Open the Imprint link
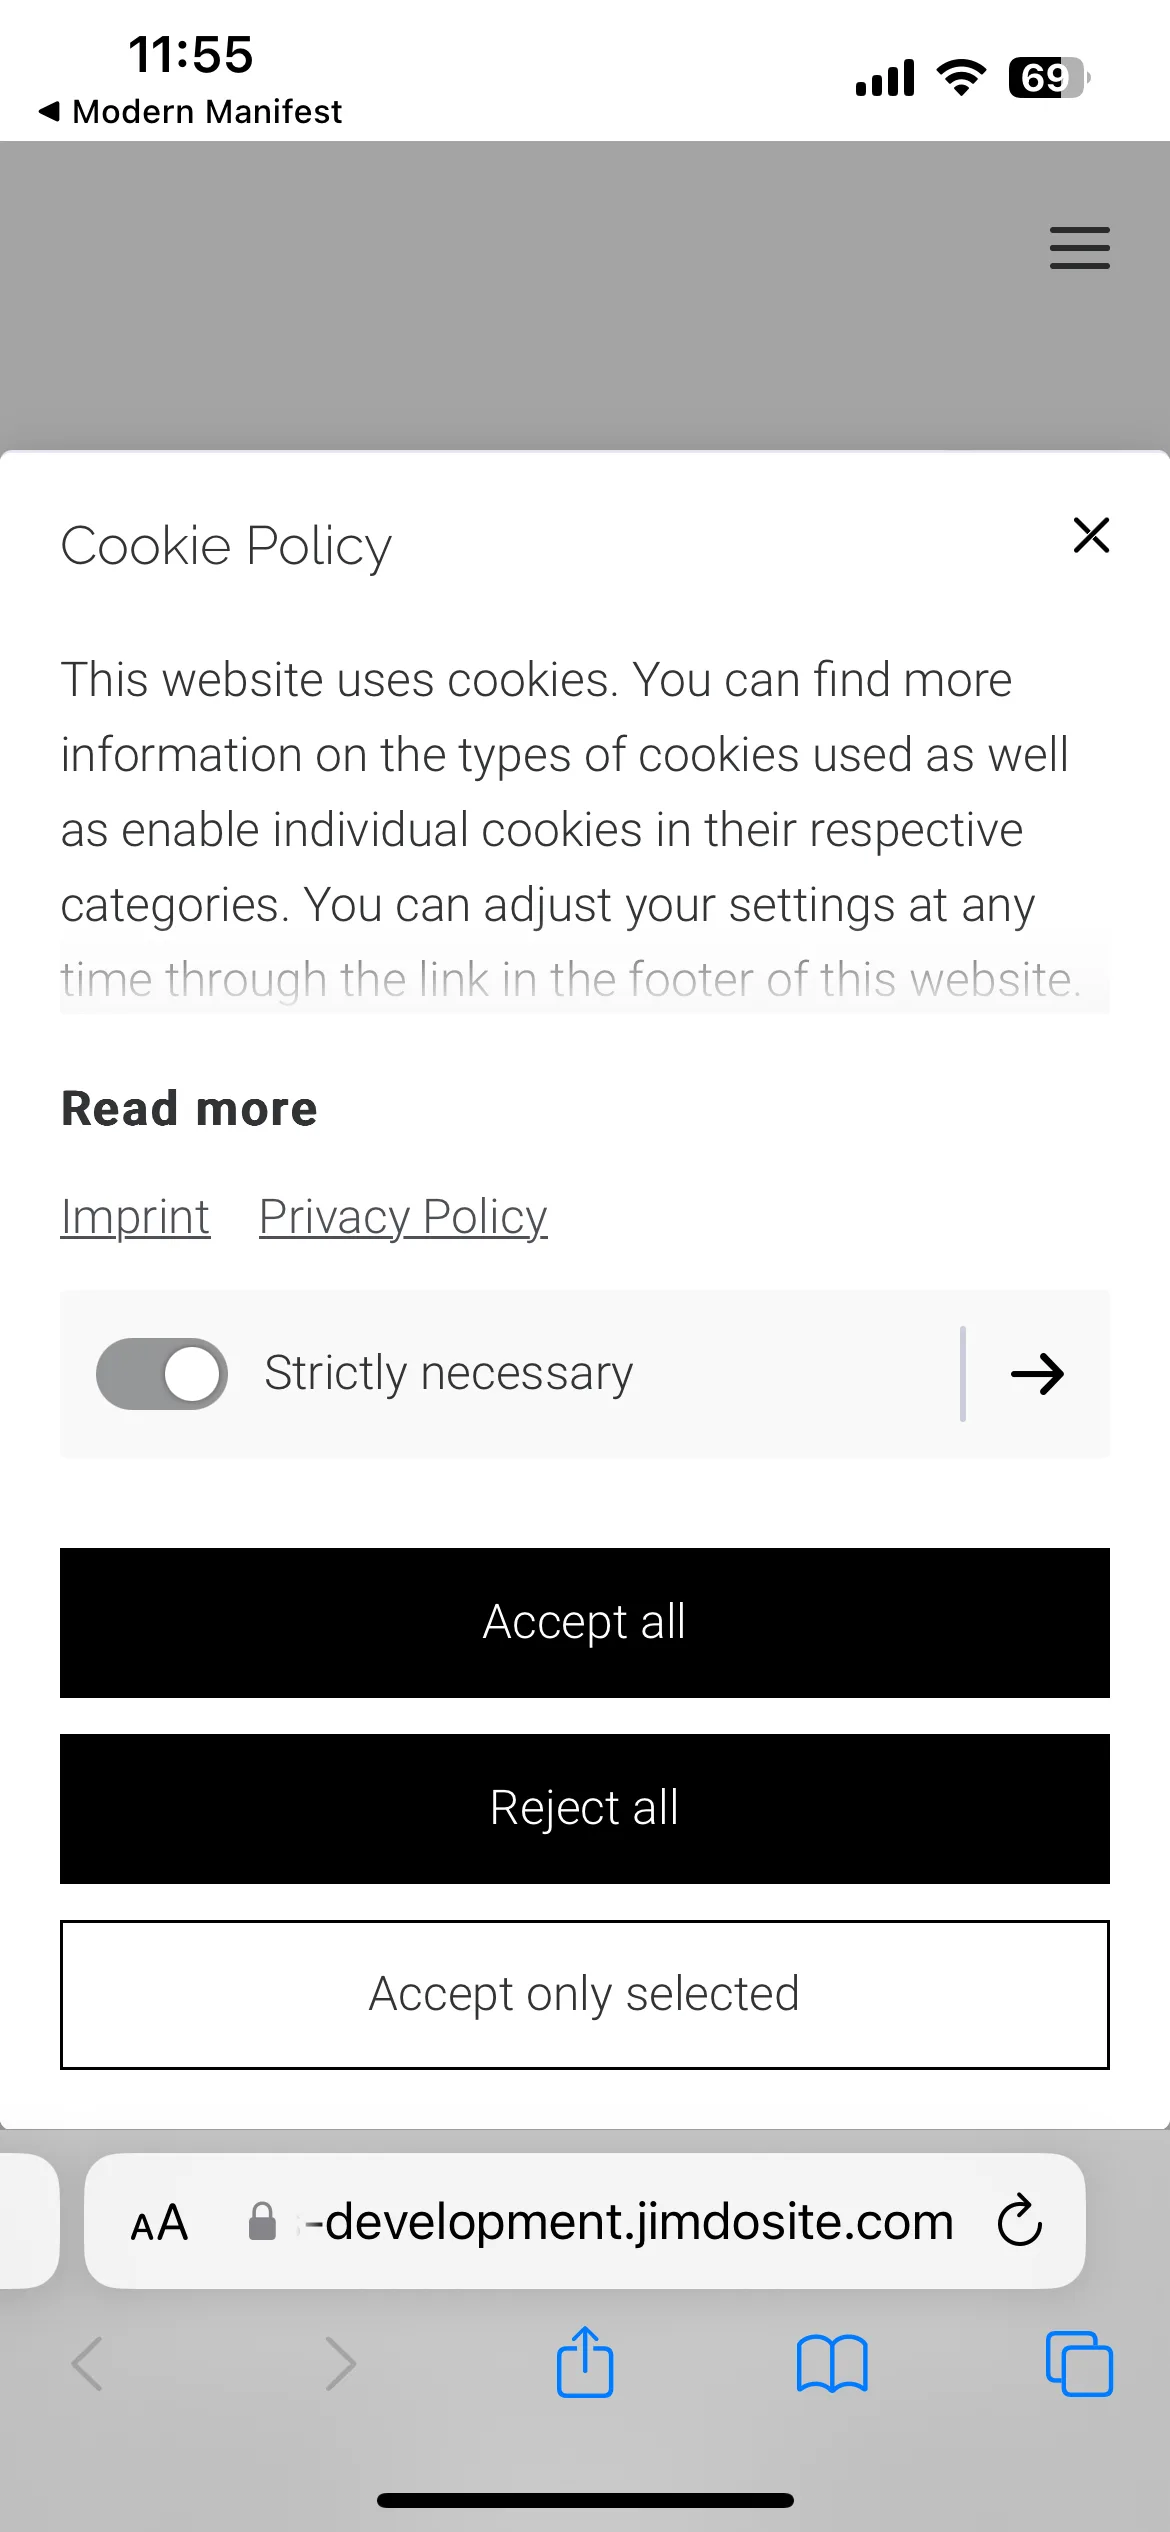1170x2532 pixels. point(135,1217)
